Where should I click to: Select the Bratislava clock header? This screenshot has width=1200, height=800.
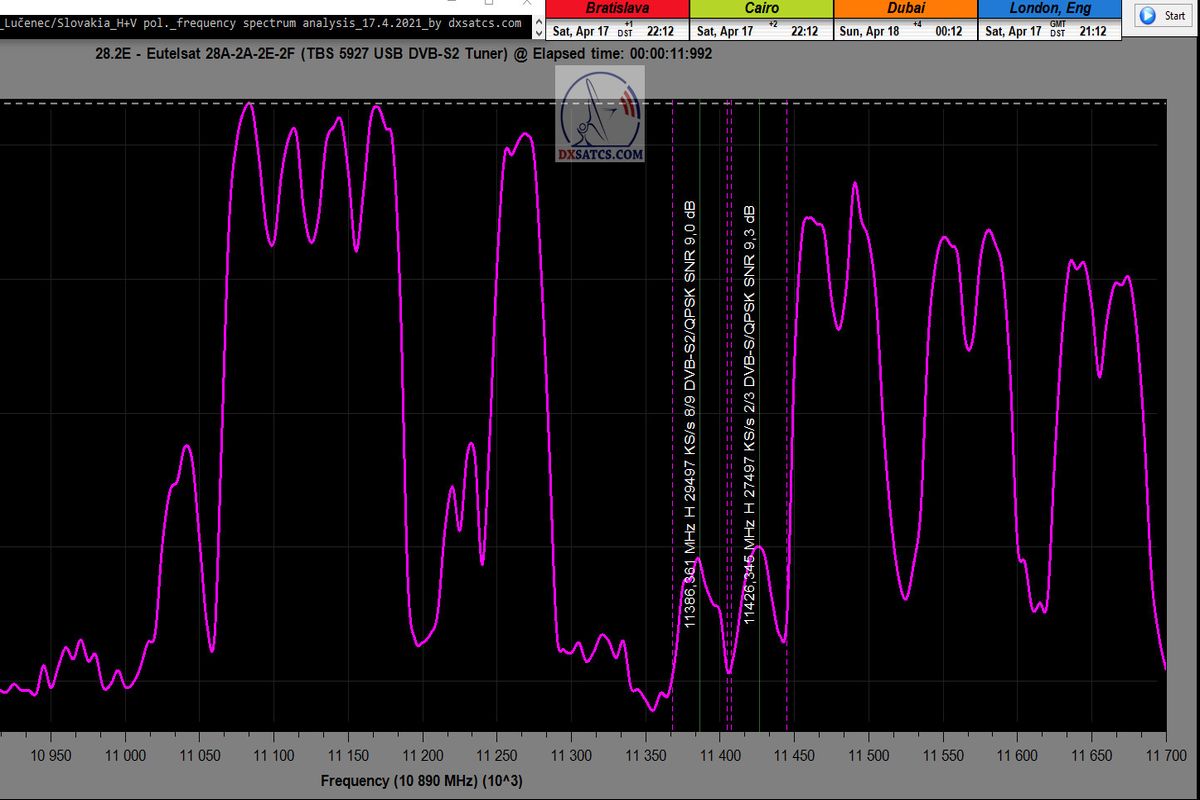point(617,8)
